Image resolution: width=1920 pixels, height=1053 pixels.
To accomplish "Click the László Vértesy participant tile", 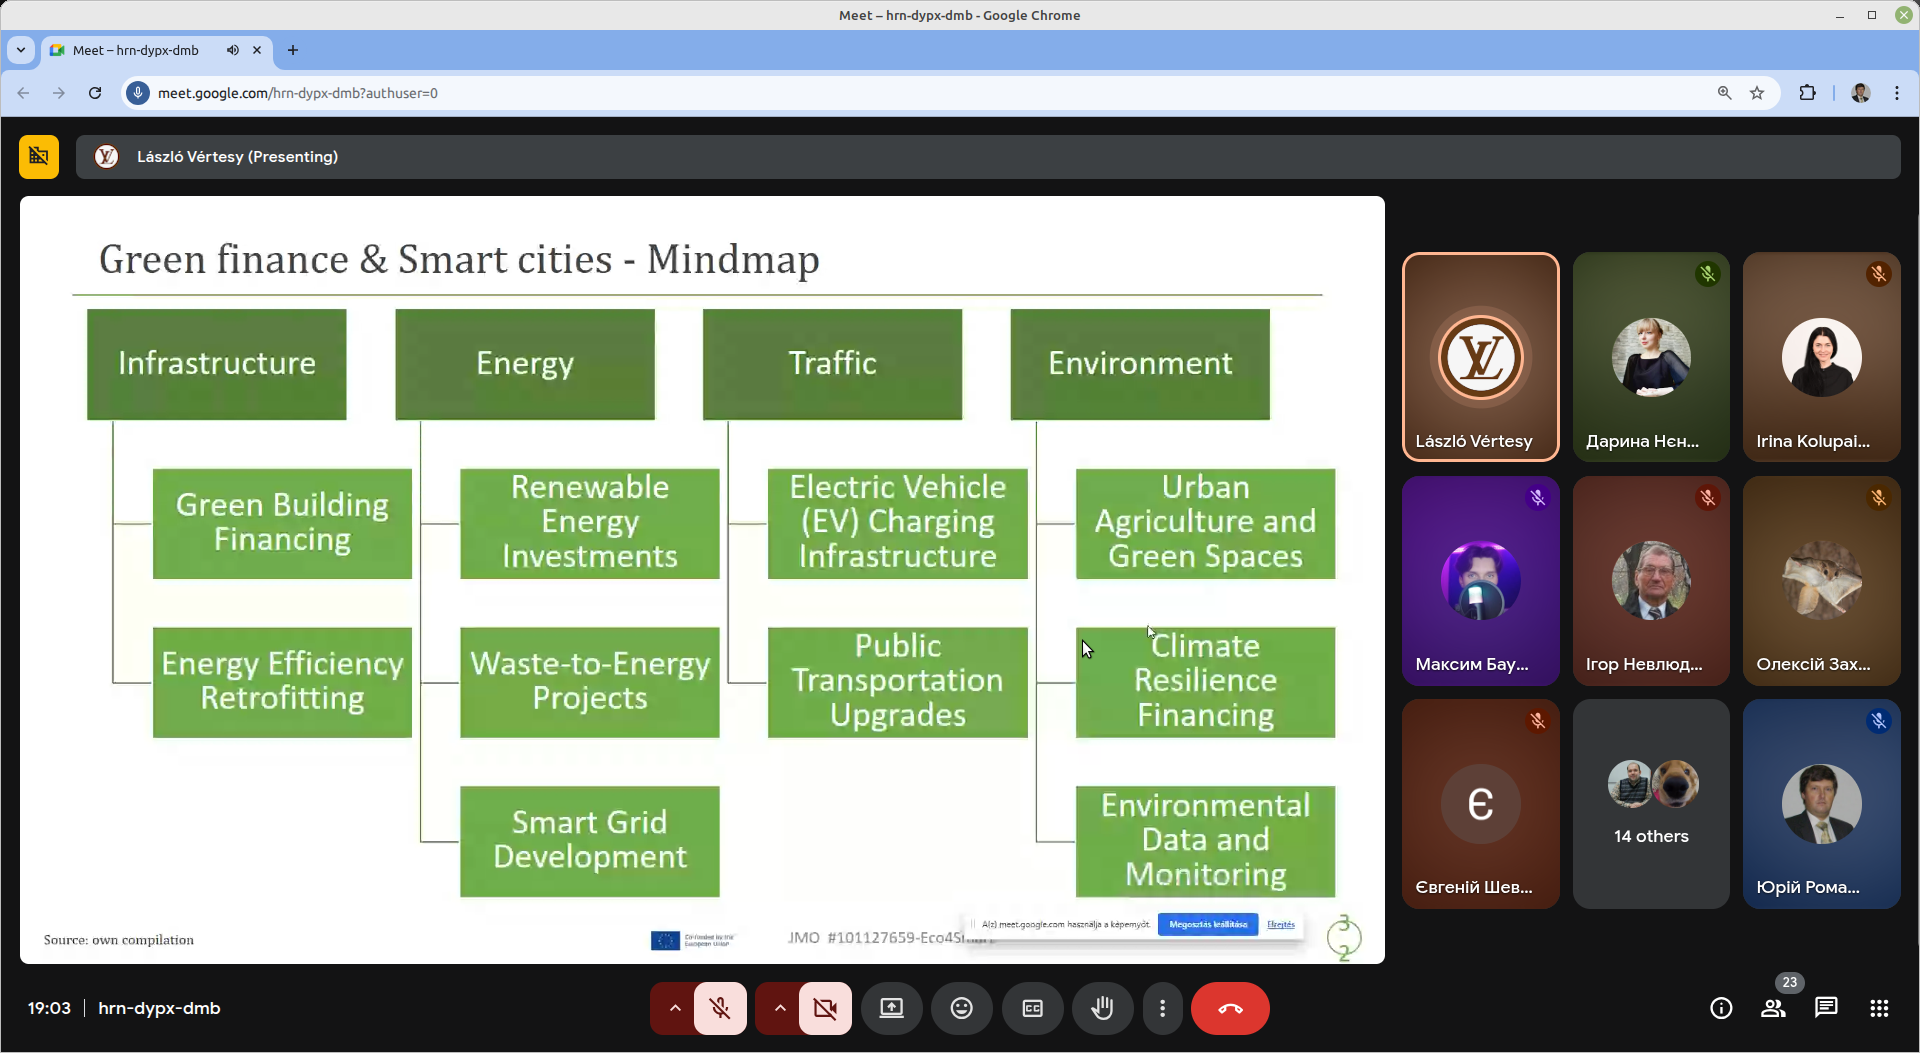I will point(1480,357).
